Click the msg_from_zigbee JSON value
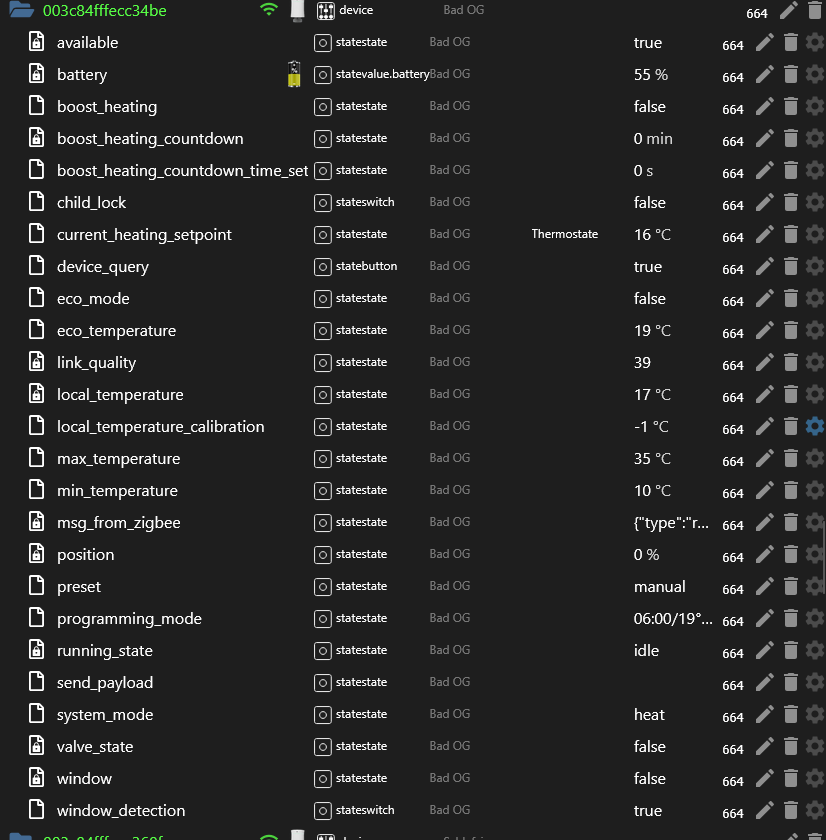 point(673,523)
